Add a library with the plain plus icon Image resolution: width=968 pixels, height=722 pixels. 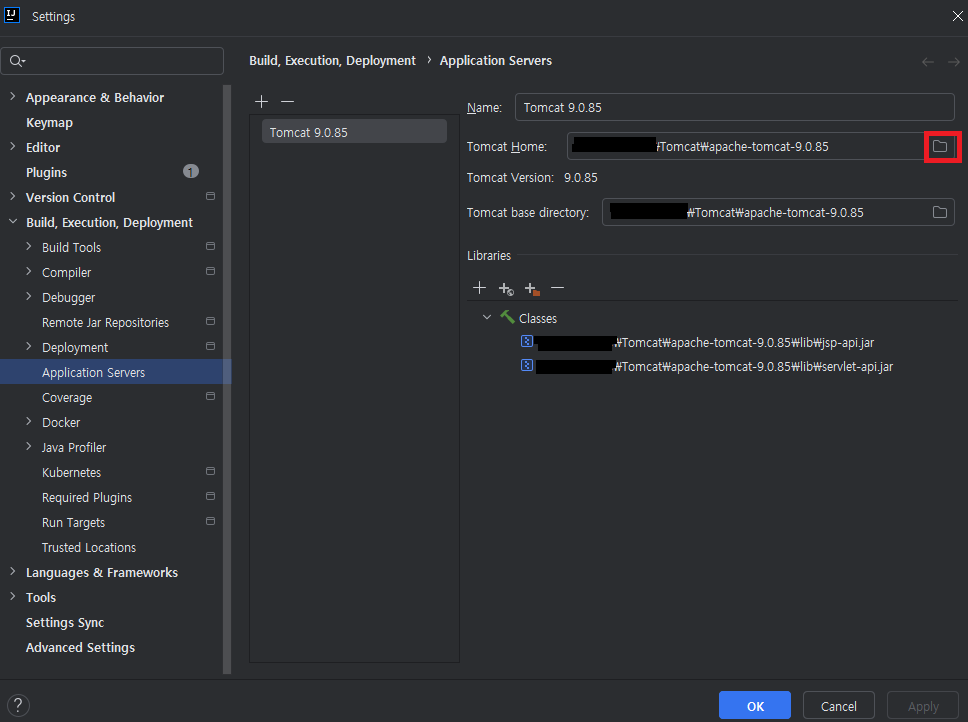(x=479, y=288)
